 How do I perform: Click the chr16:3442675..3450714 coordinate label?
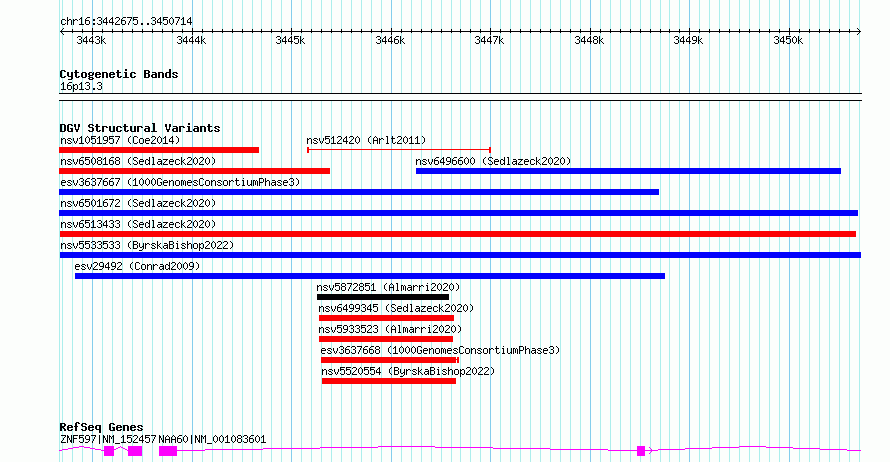(x=126, y=22)
